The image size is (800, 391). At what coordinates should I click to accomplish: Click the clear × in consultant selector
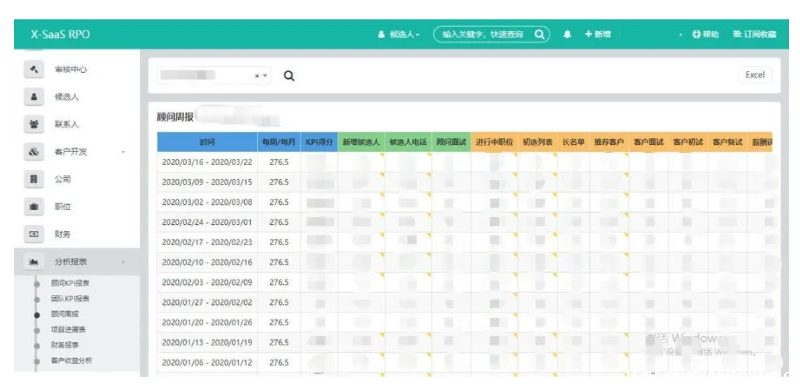257,76
